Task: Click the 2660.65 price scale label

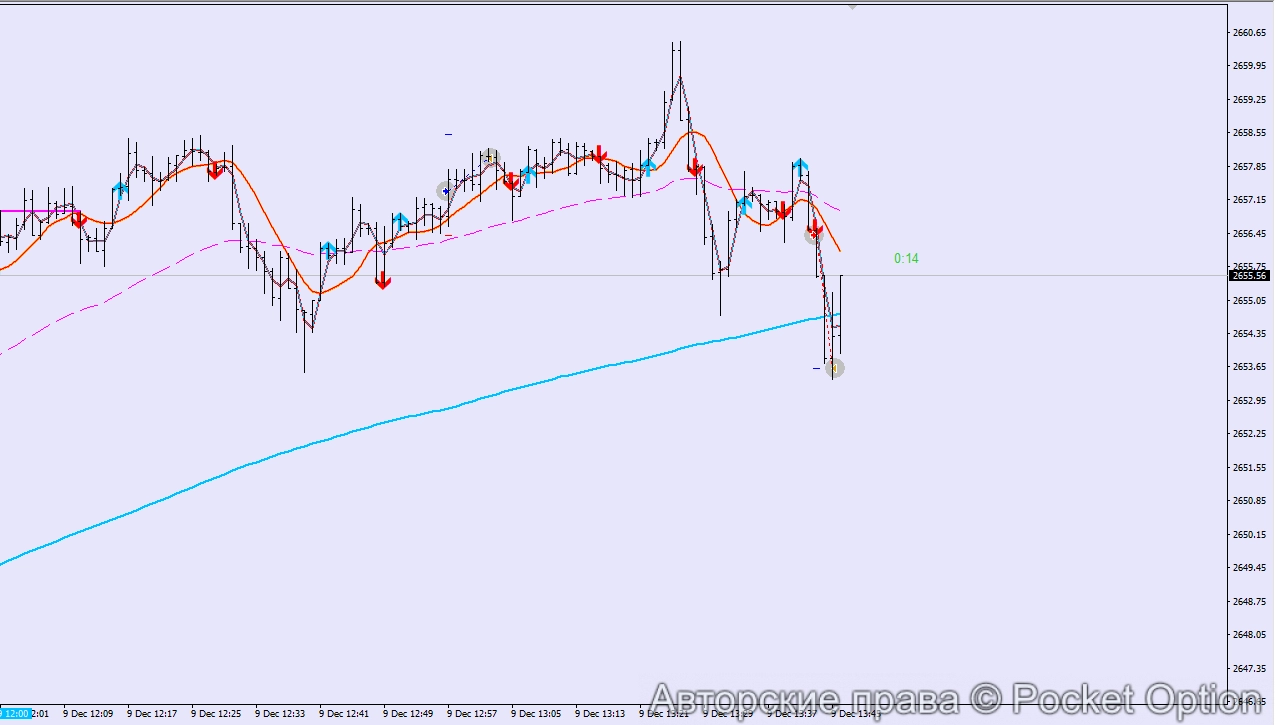Action: coord(1250,32)
